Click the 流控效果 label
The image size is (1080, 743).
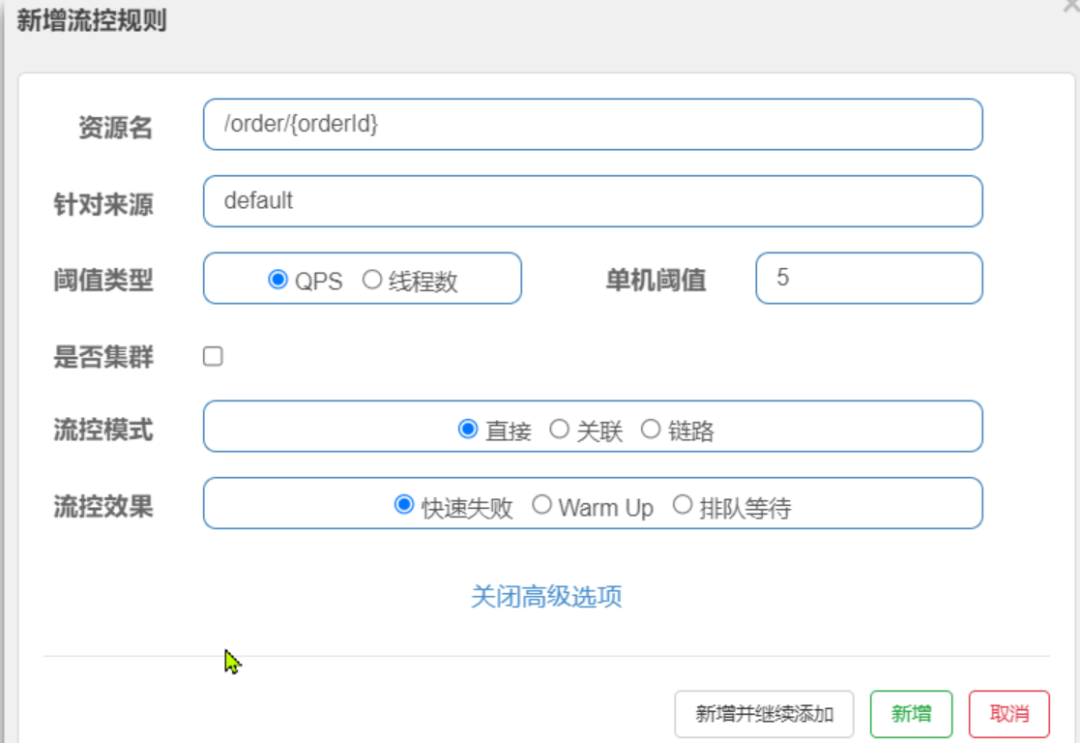[x=103, y=507]
